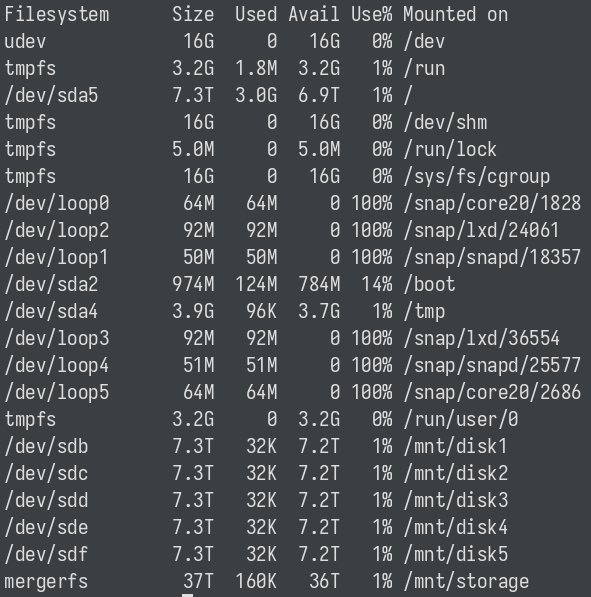Select the mergerfs filesystem name
The height and width of the screenshot is (597, 591).
tap(46, 582)
